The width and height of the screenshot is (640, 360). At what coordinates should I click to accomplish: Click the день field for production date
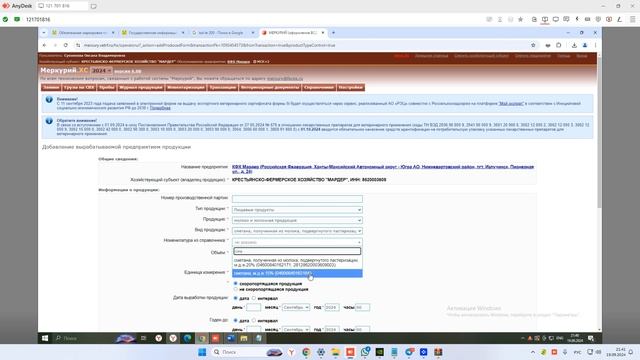253,307
